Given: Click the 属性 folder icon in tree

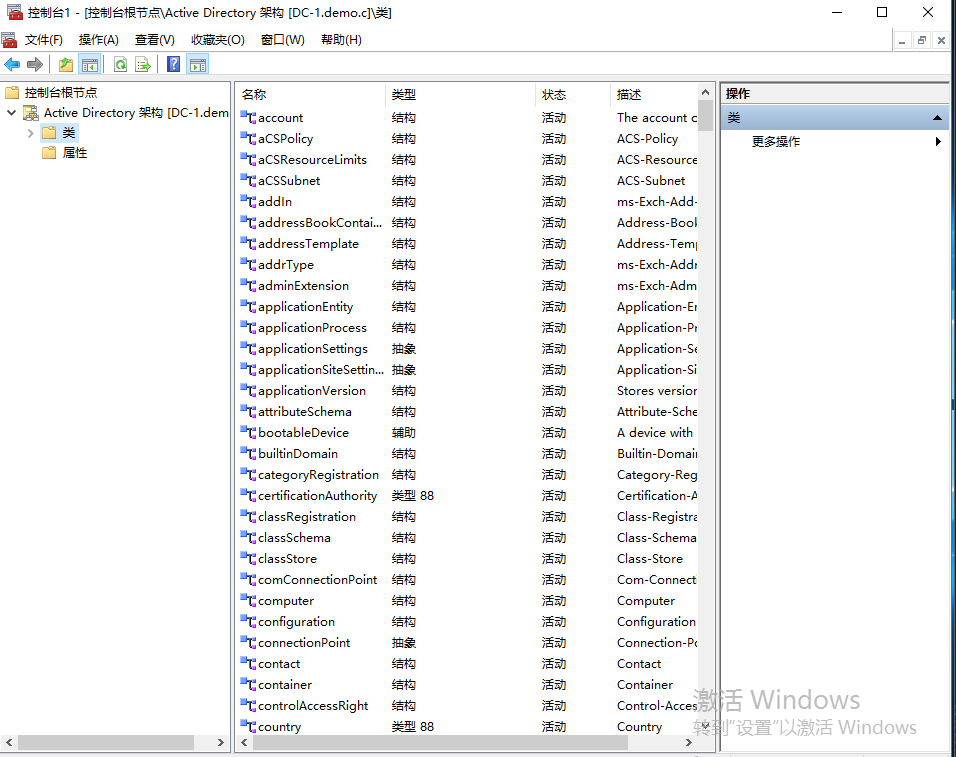Looking at the screenshot, I should [x=49, y=153].
